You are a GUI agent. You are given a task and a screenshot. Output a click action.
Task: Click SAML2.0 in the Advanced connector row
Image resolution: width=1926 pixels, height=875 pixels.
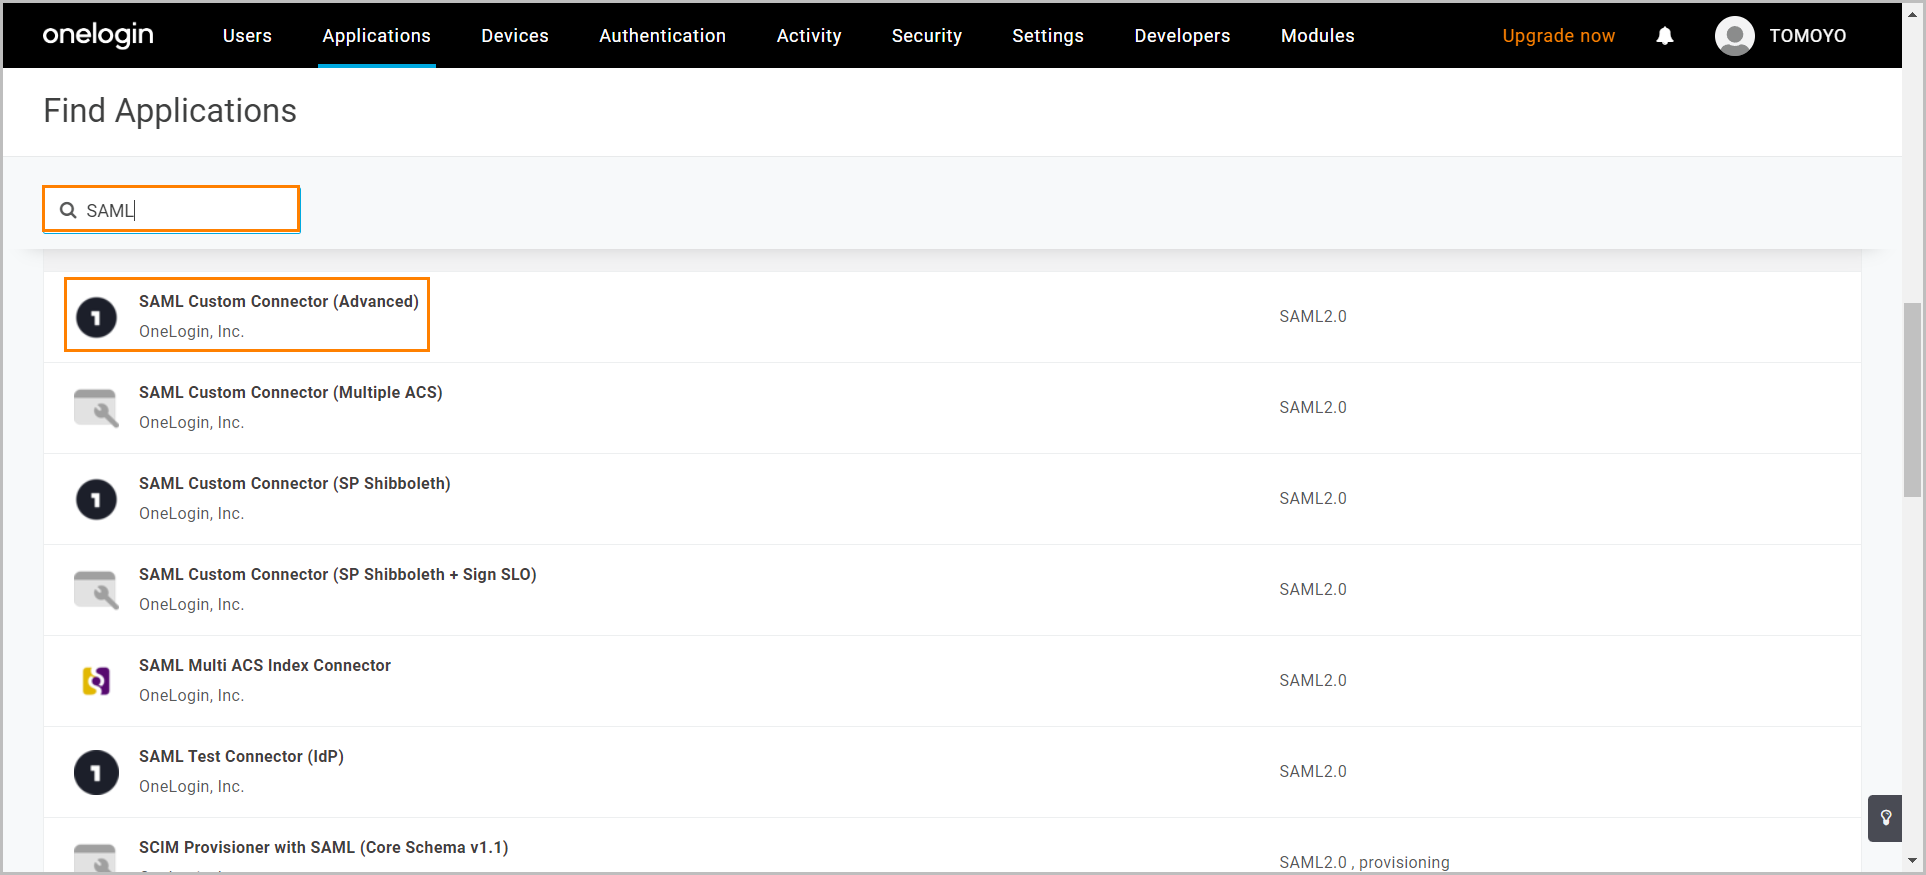click(x=1312, y=316)
